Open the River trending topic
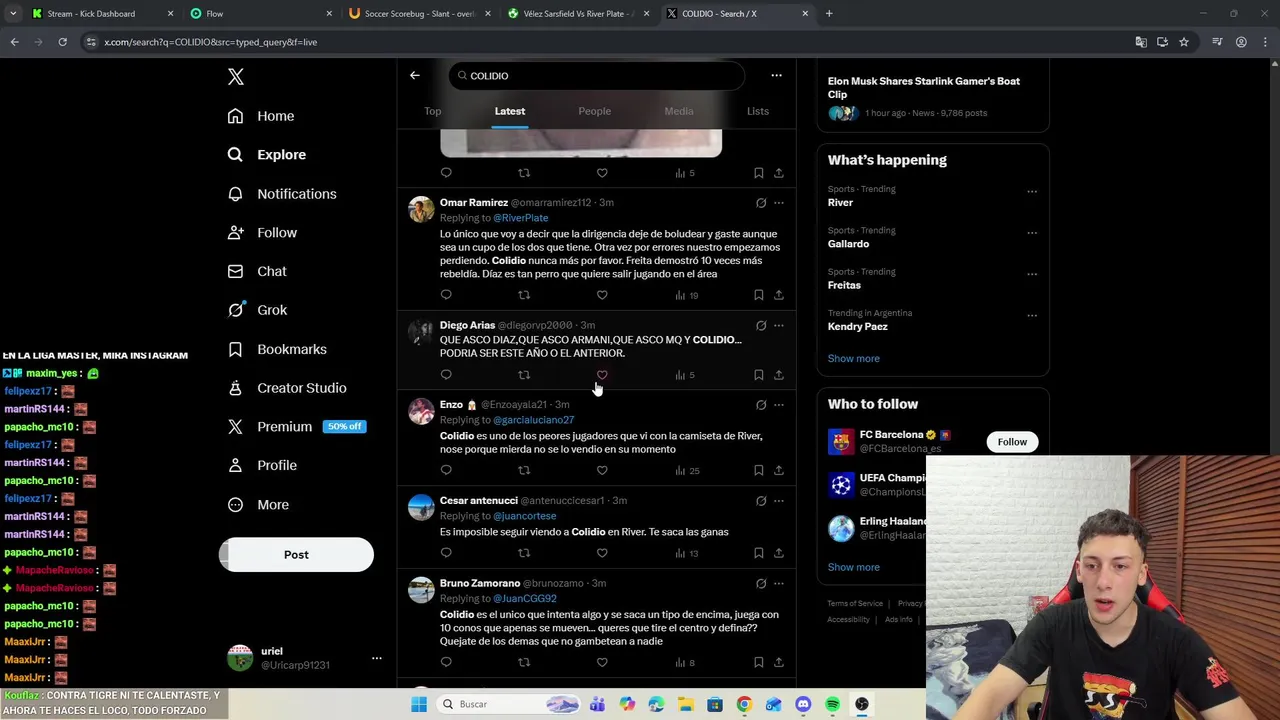Screen dimensions: 1280x720 840,202
